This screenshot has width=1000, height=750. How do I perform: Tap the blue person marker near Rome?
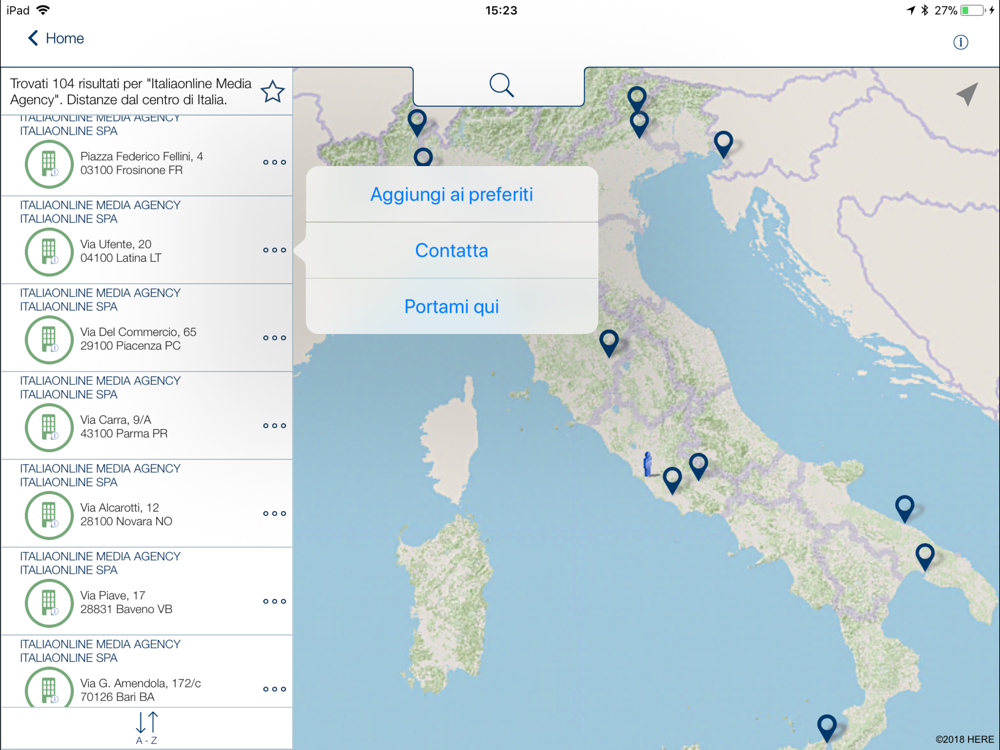(647, 464)
